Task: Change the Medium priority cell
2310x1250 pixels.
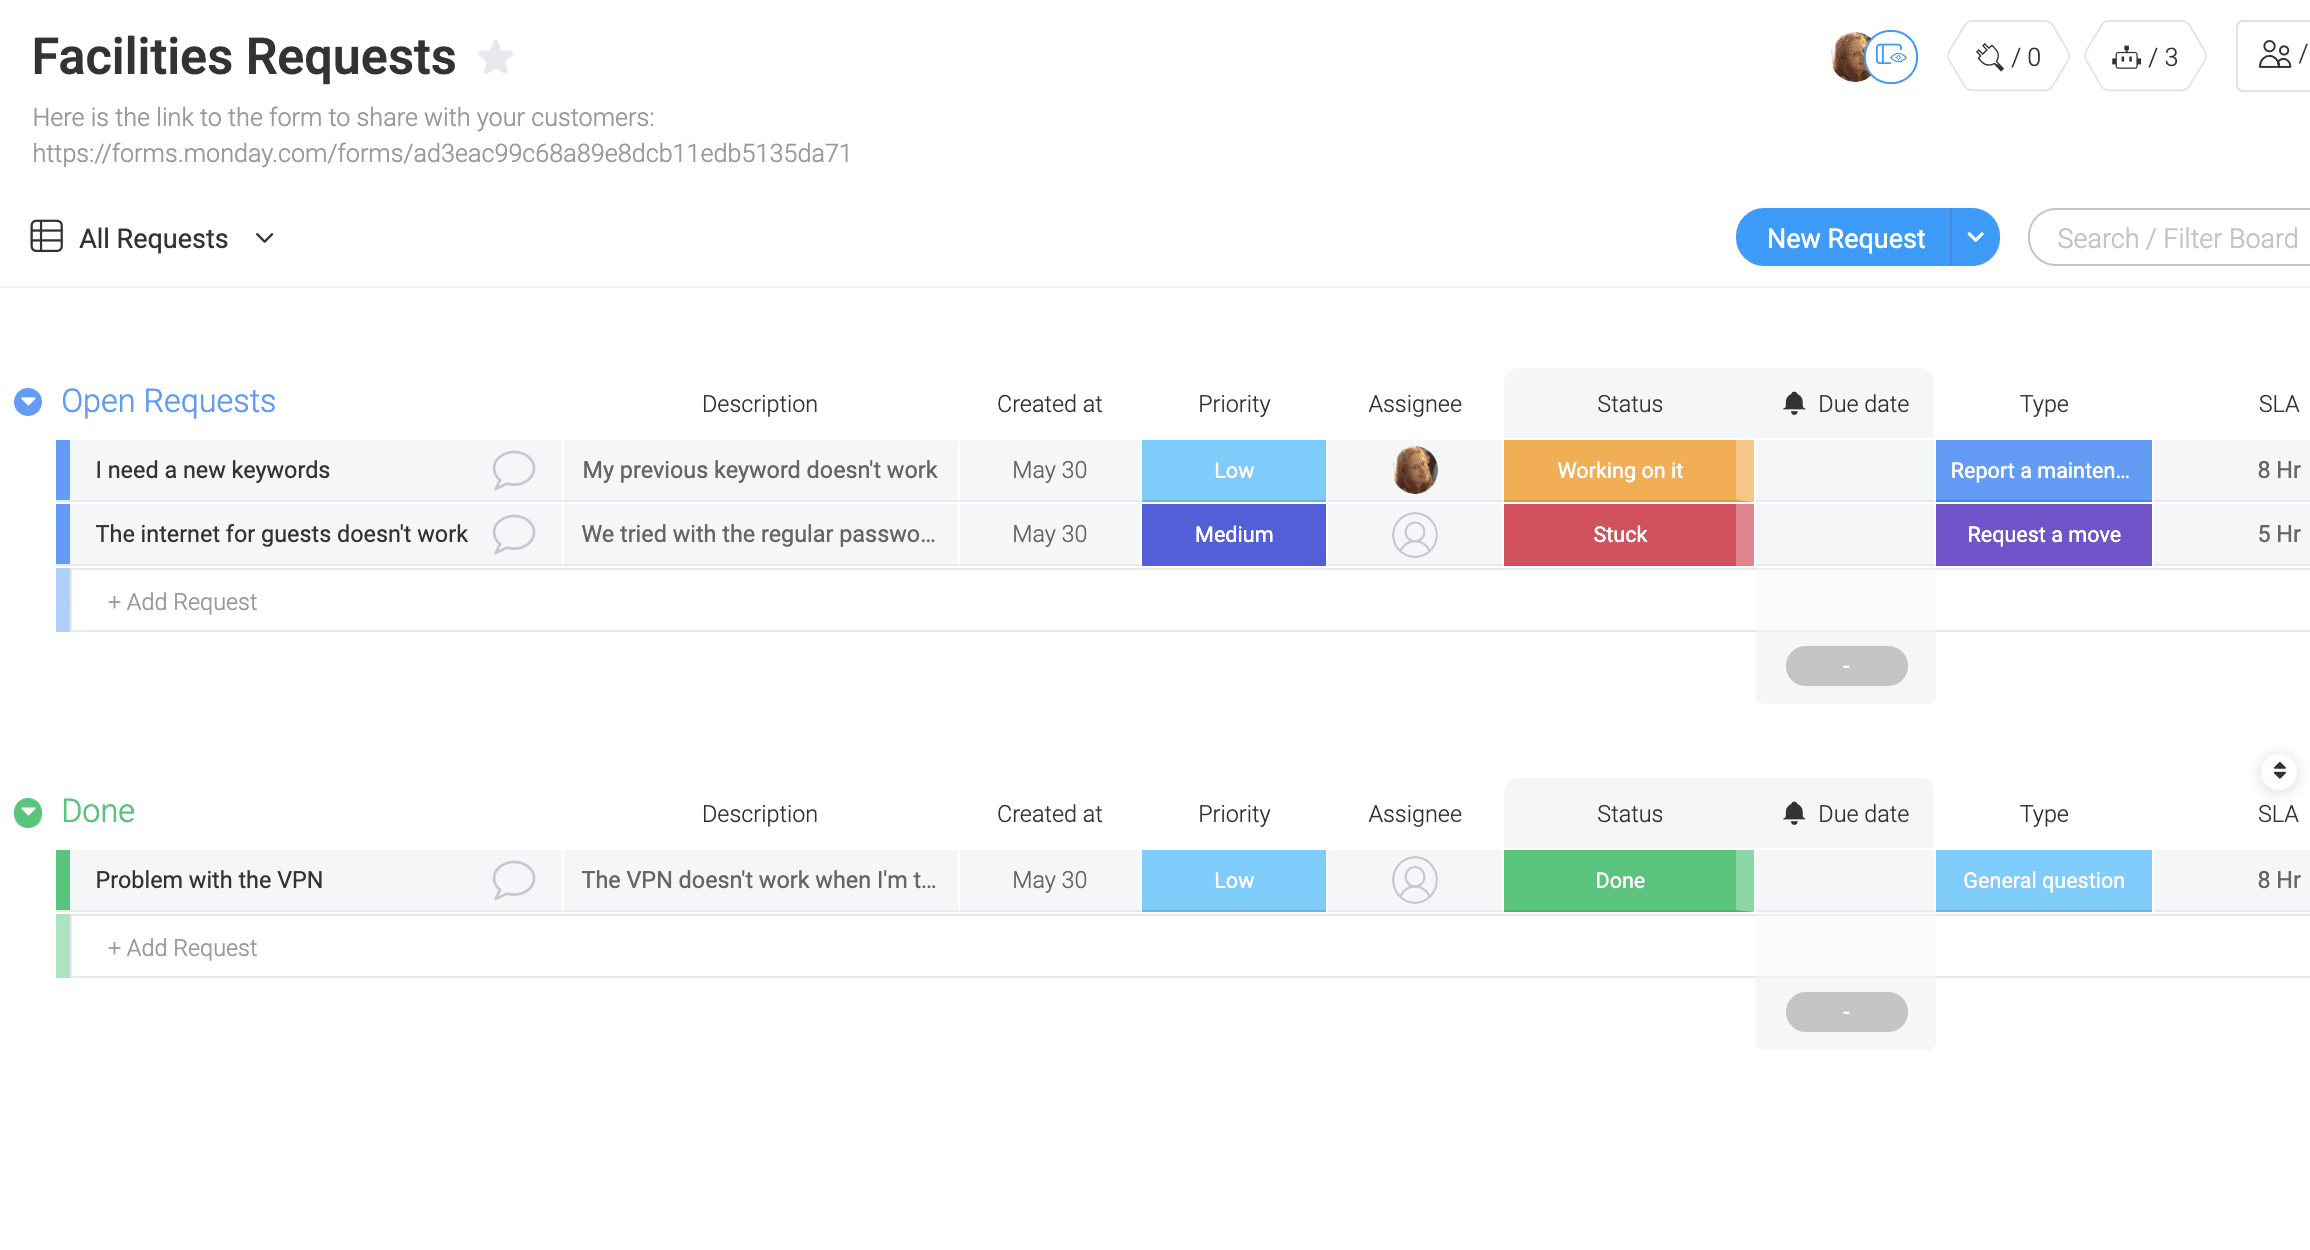Action: coord(1233,534)
